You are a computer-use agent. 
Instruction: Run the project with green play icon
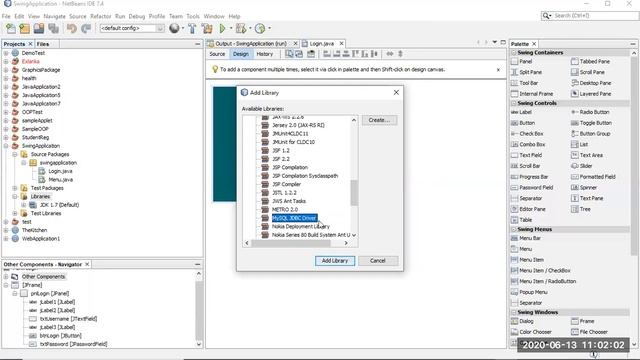point(222,28)
